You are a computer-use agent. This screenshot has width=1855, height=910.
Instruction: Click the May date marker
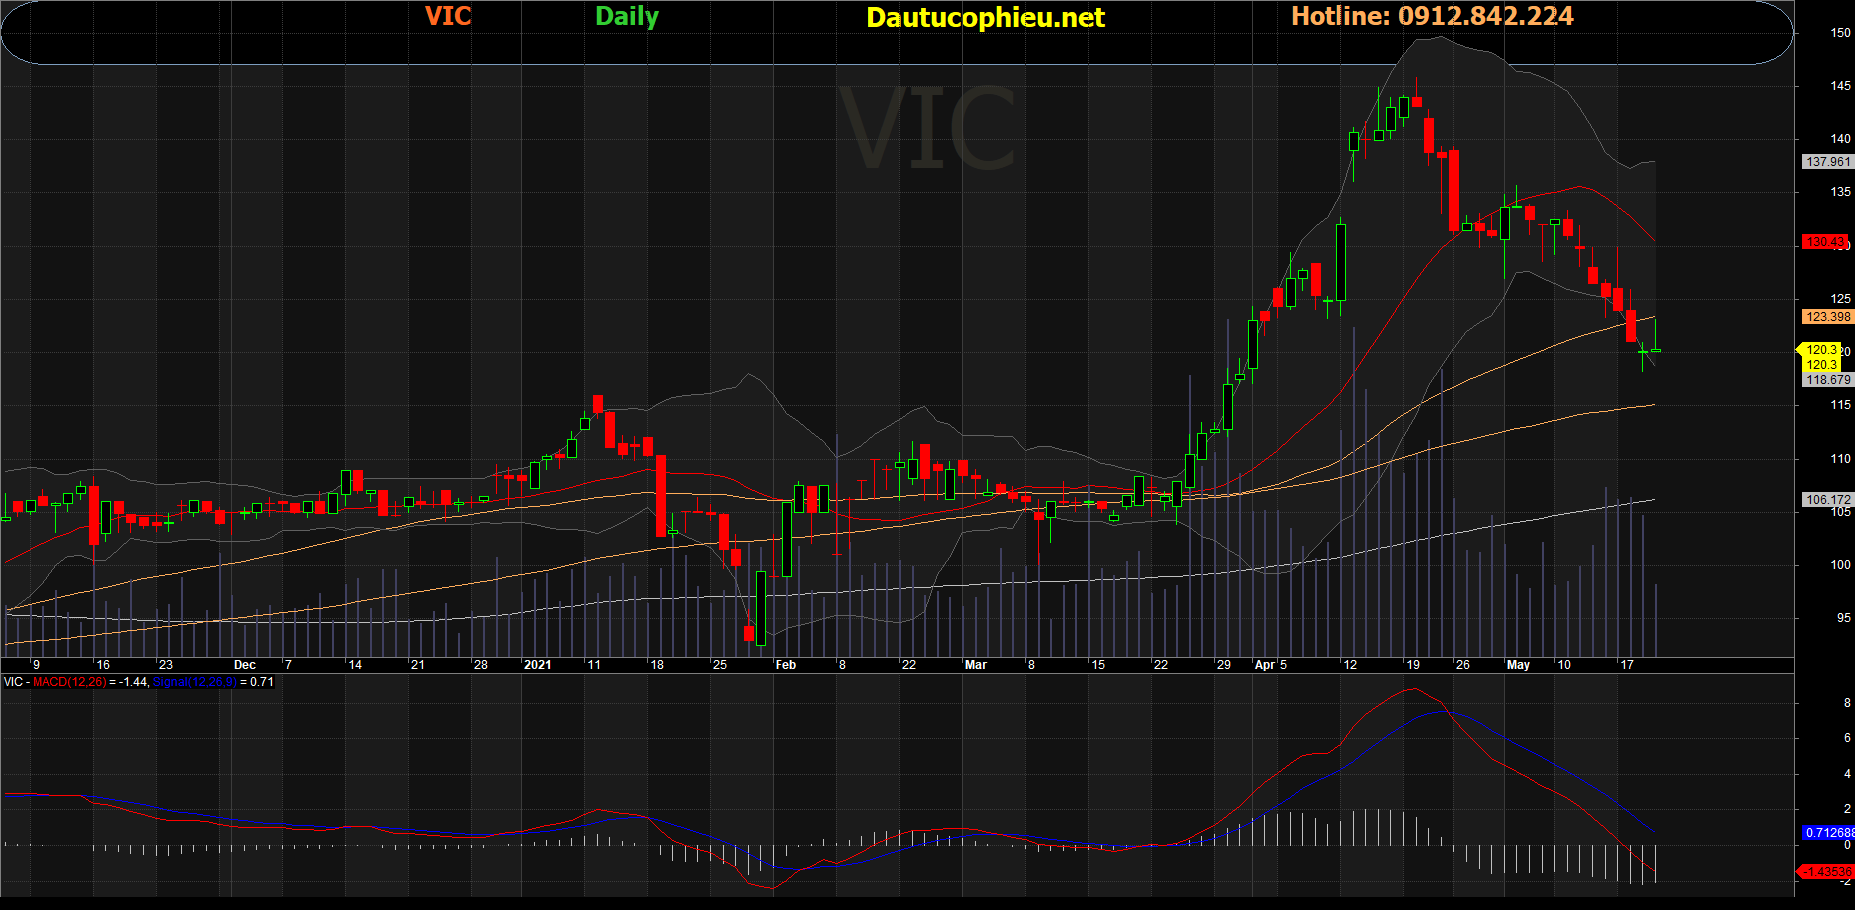pyautogui.click(x=1518, y=665)
